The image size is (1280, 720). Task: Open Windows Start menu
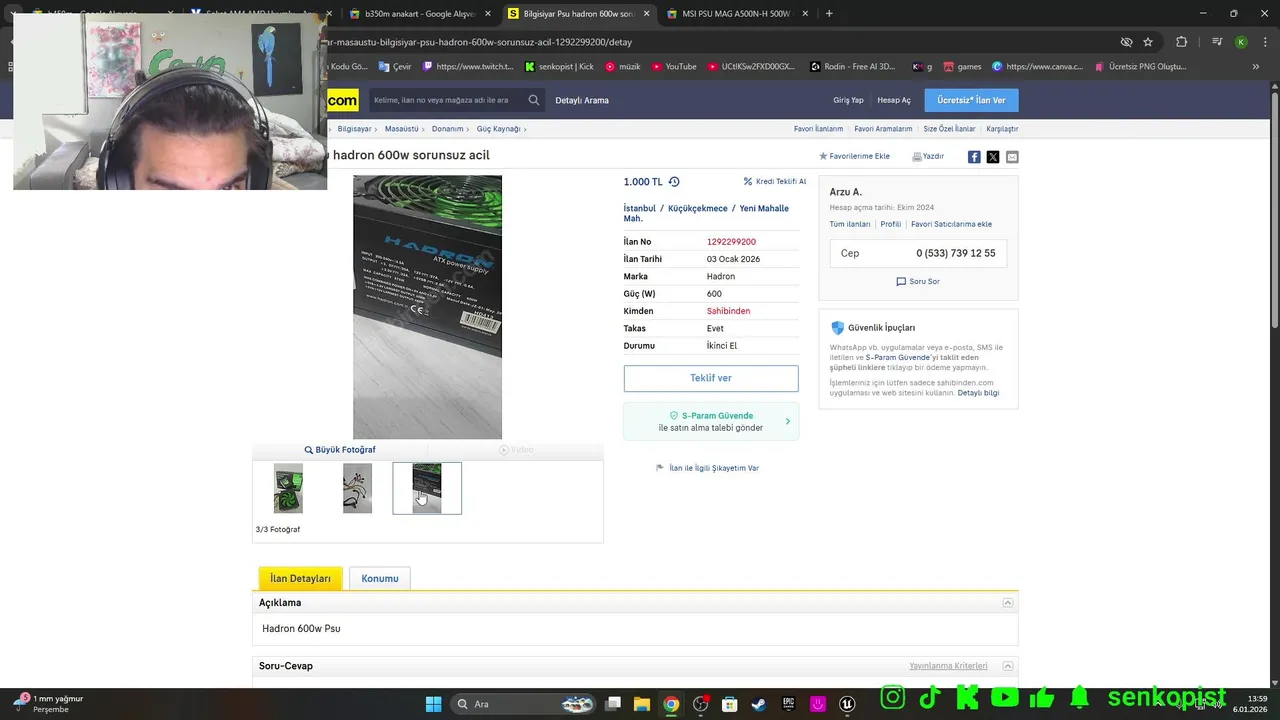point(433,704)
